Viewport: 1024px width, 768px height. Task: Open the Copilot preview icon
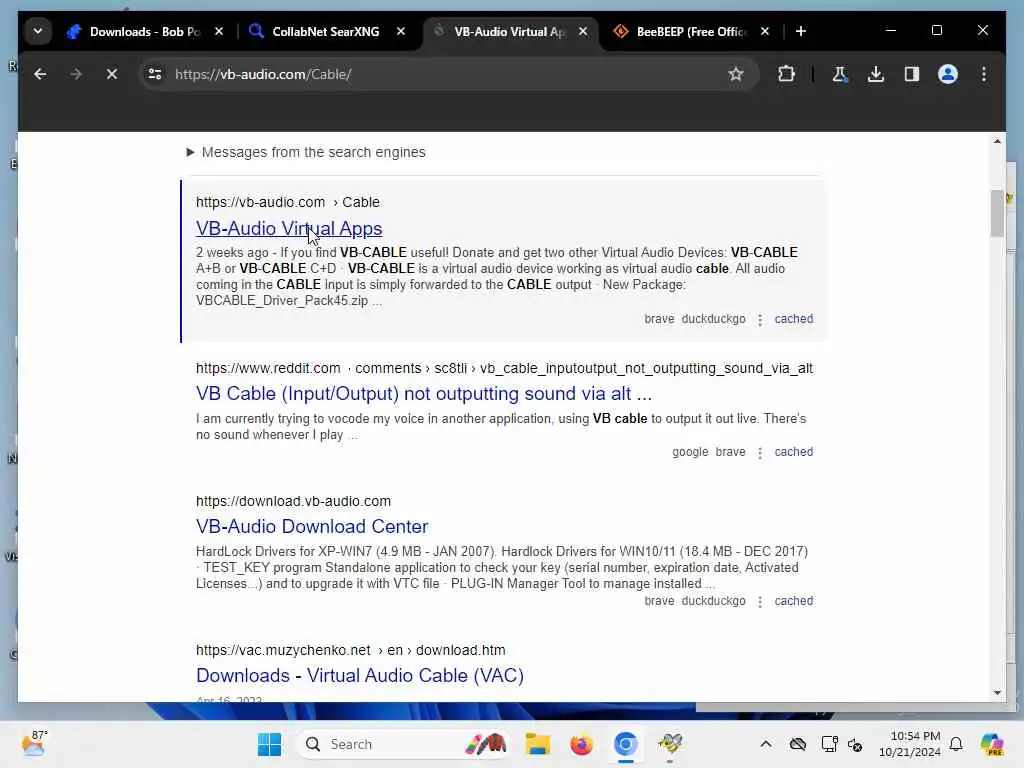point(992,744)
